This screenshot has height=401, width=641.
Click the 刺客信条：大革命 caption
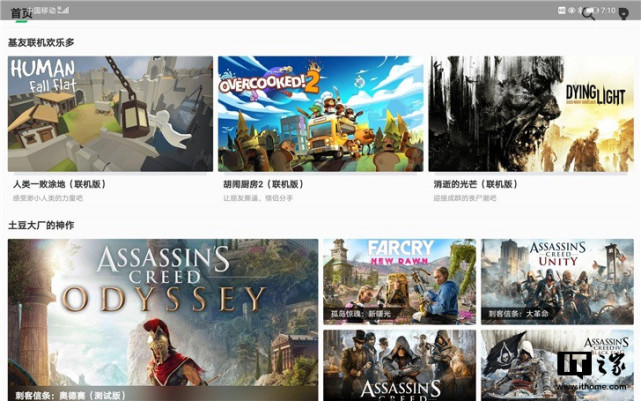[x=518, y=314]
